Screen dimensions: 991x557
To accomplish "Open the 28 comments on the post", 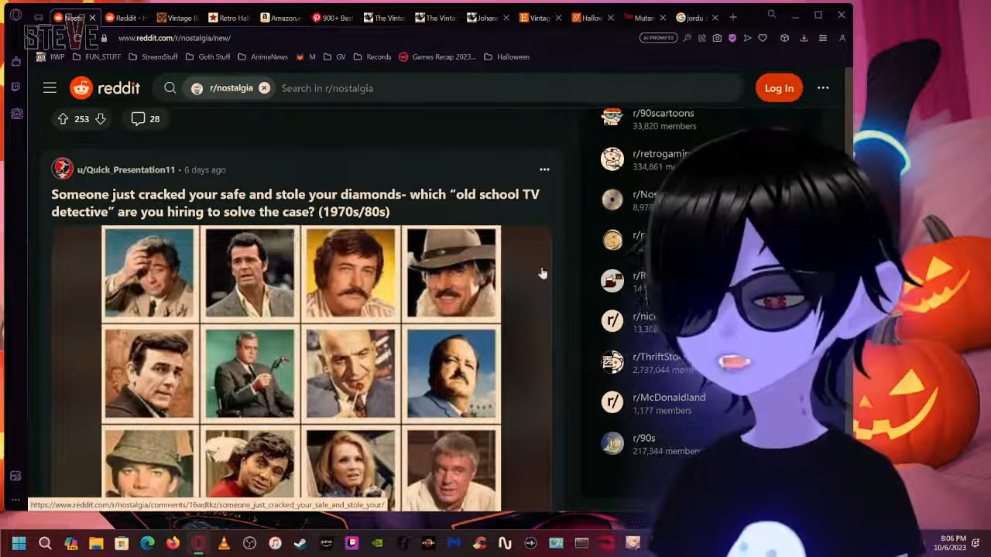I will click(x=145, y=118).
